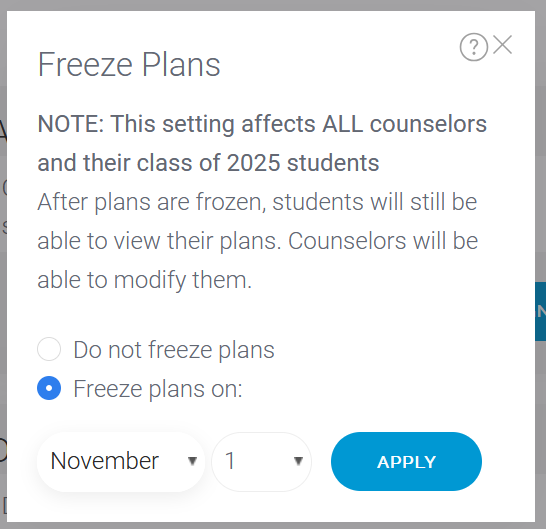Click the blue button behind the dialog
Screen dimensions: 546x529
[540, 311]
